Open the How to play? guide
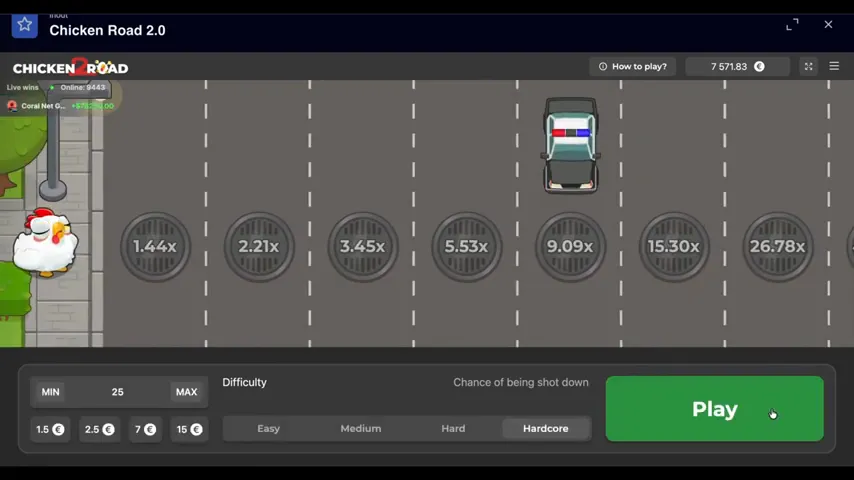This screenshot has height=480, width=854. [632, 66]
